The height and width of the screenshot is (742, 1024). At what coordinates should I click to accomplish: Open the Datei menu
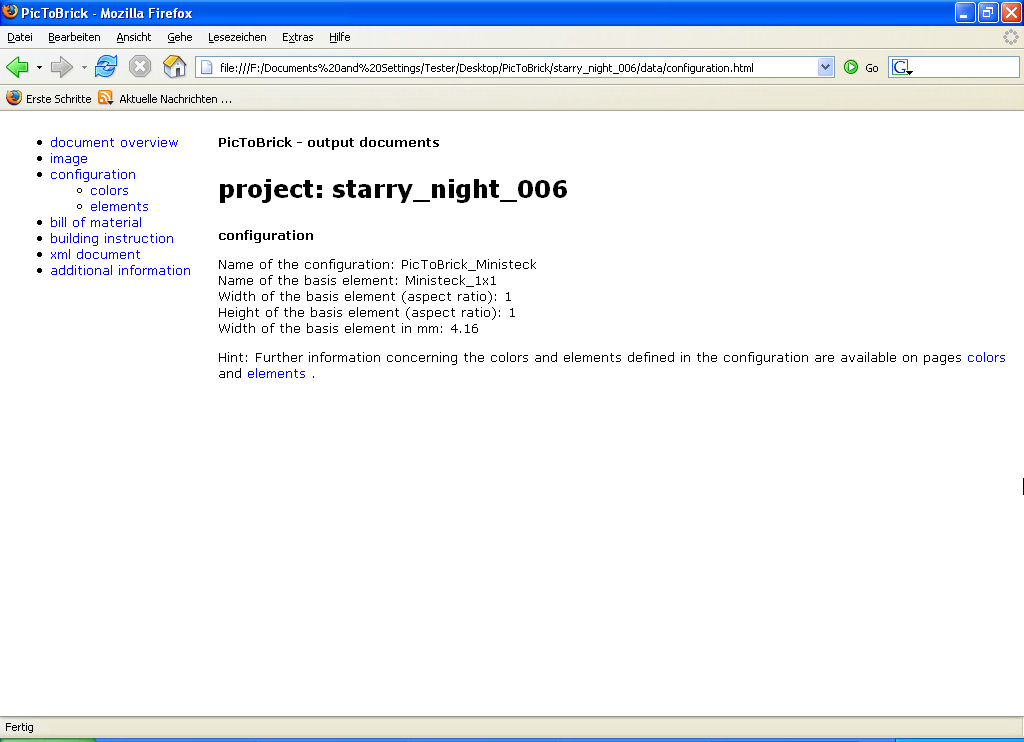pyautogui.click(x=20, y=37)
